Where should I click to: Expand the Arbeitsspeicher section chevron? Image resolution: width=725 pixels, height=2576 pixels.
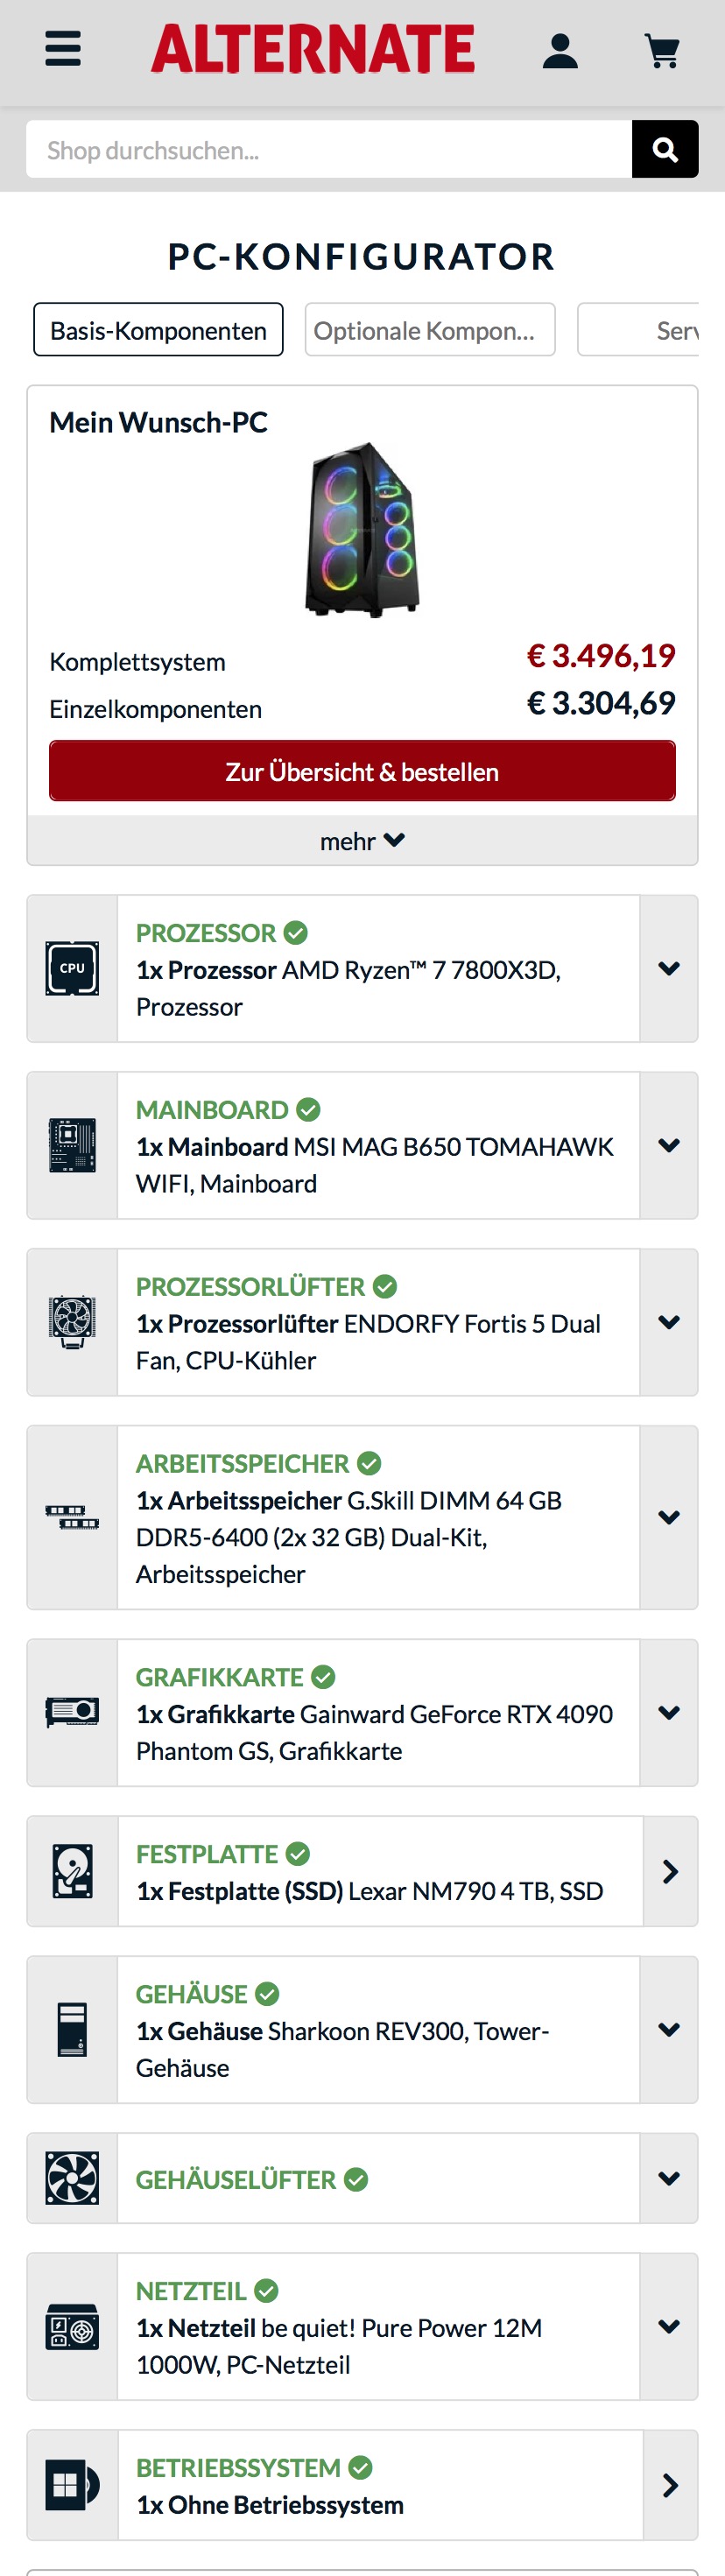669,1517
